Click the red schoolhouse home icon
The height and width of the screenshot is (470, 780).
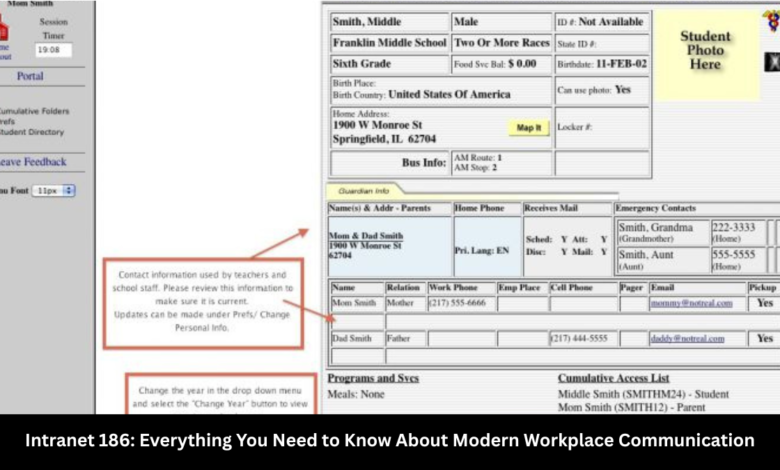tap(3, 28)
